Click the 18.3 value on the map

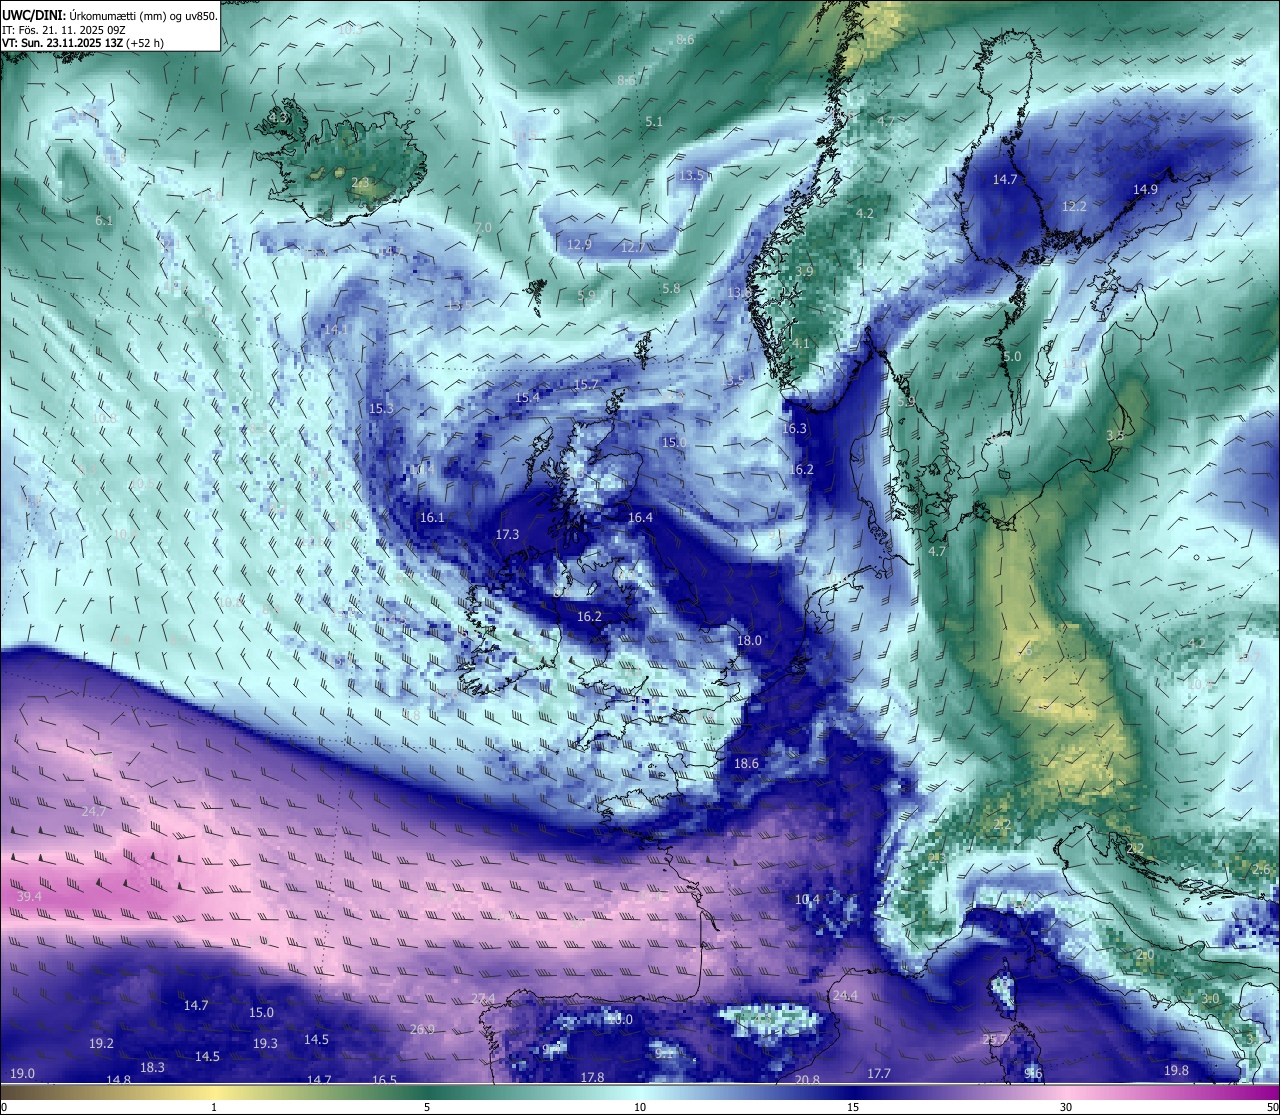pos(152,1067)
